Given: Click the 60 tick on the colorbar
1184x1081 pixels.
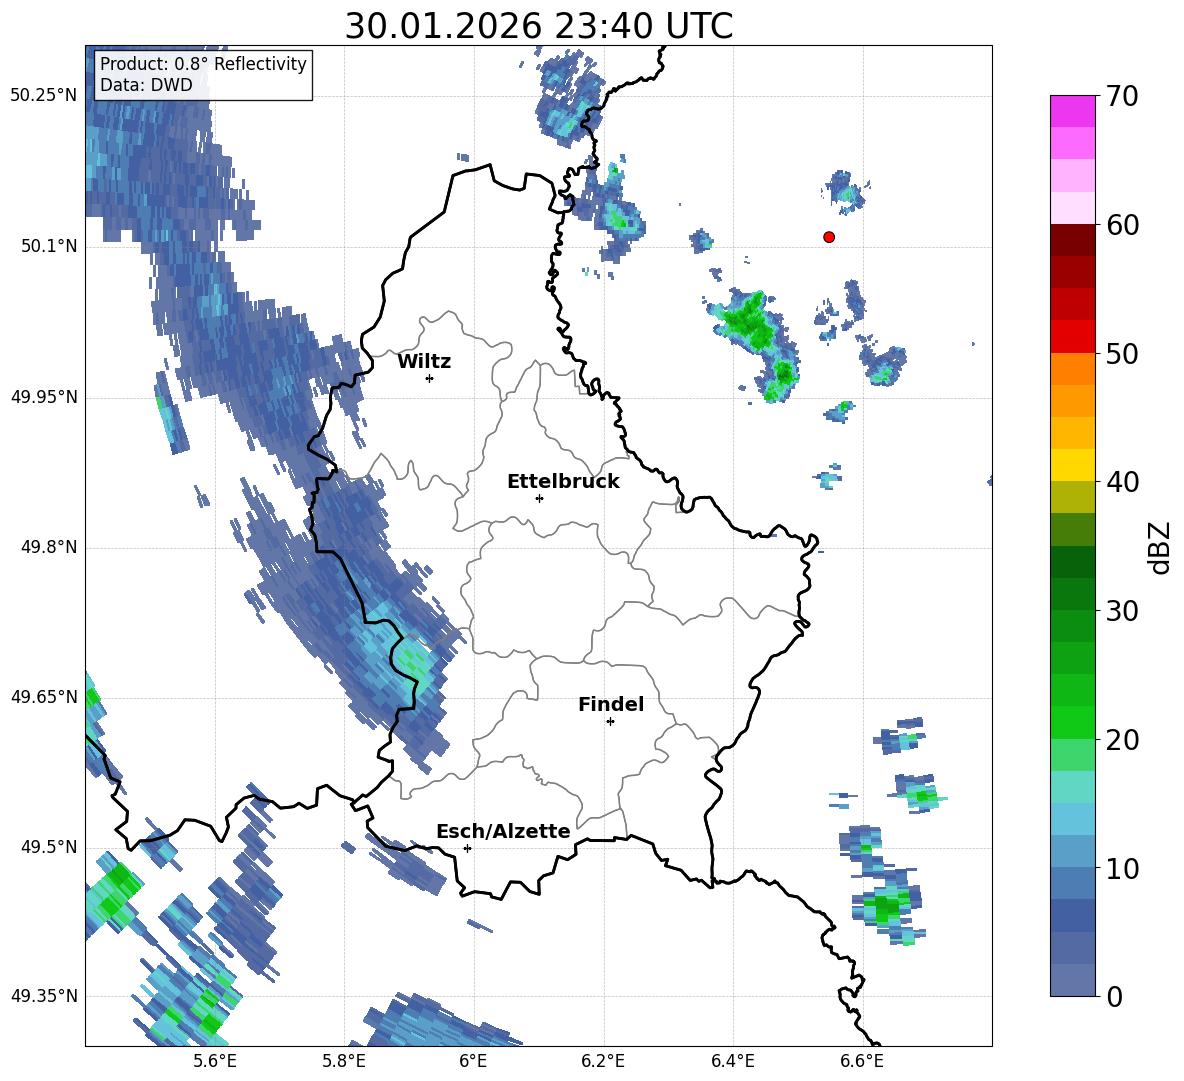Looking at the screenshot, I should [x=1122, y=225].
